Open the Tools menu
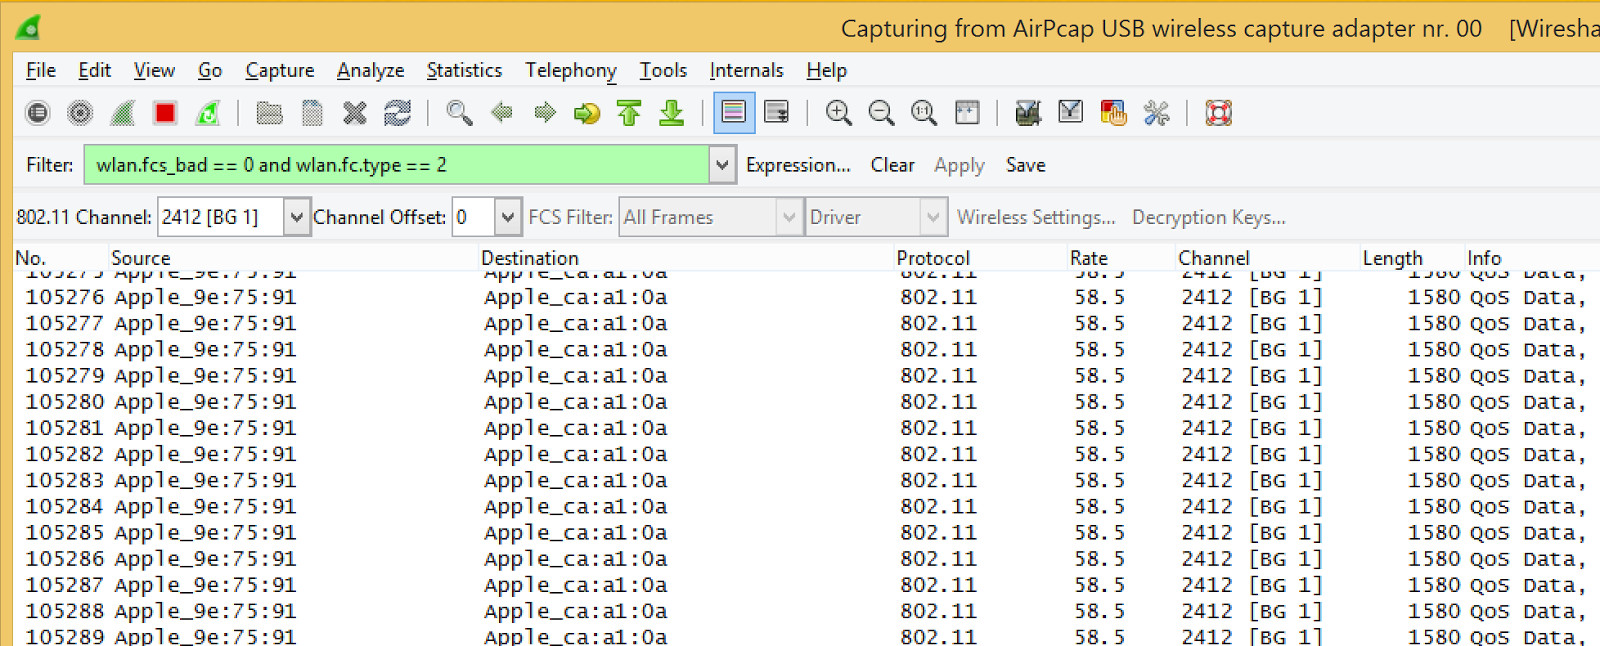 point(664,70)
